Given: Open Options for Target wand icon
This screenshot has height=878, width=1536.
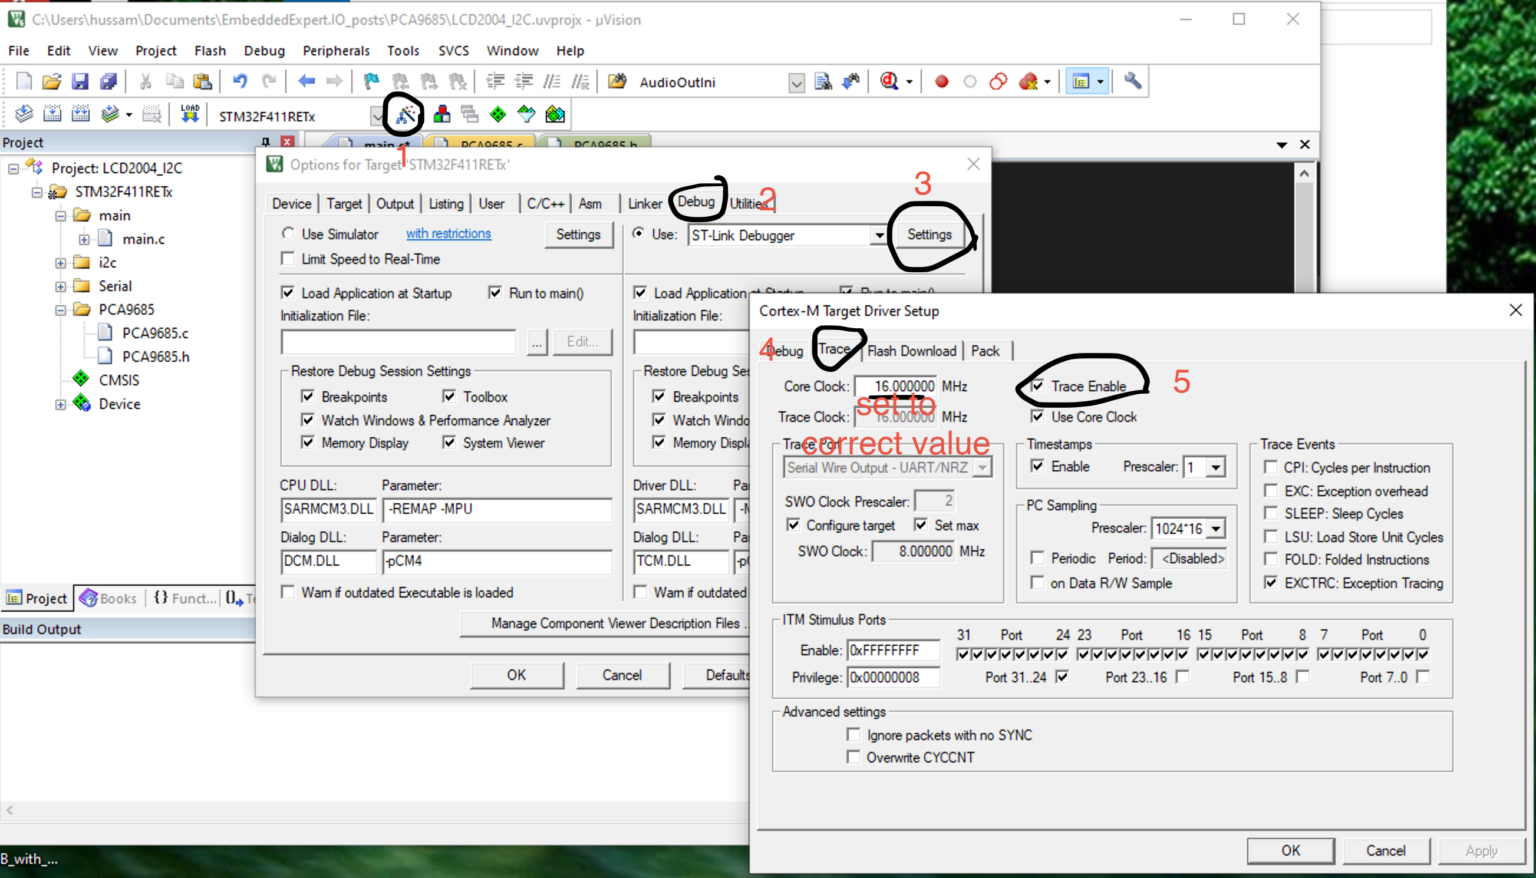Looking at the screenshot, I should click(404, 115).
